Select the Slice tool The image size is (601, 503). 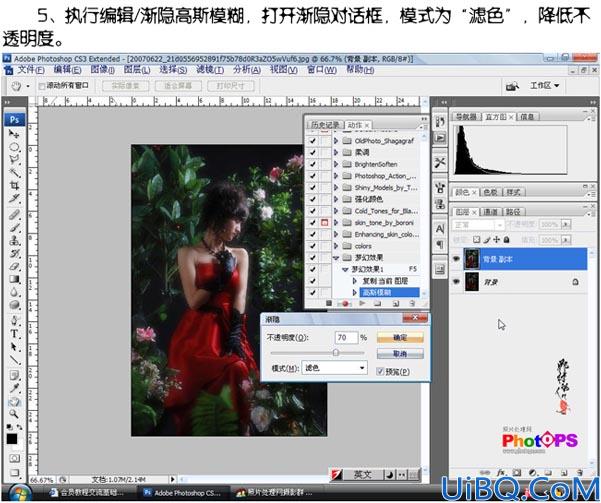coord(14,199)
